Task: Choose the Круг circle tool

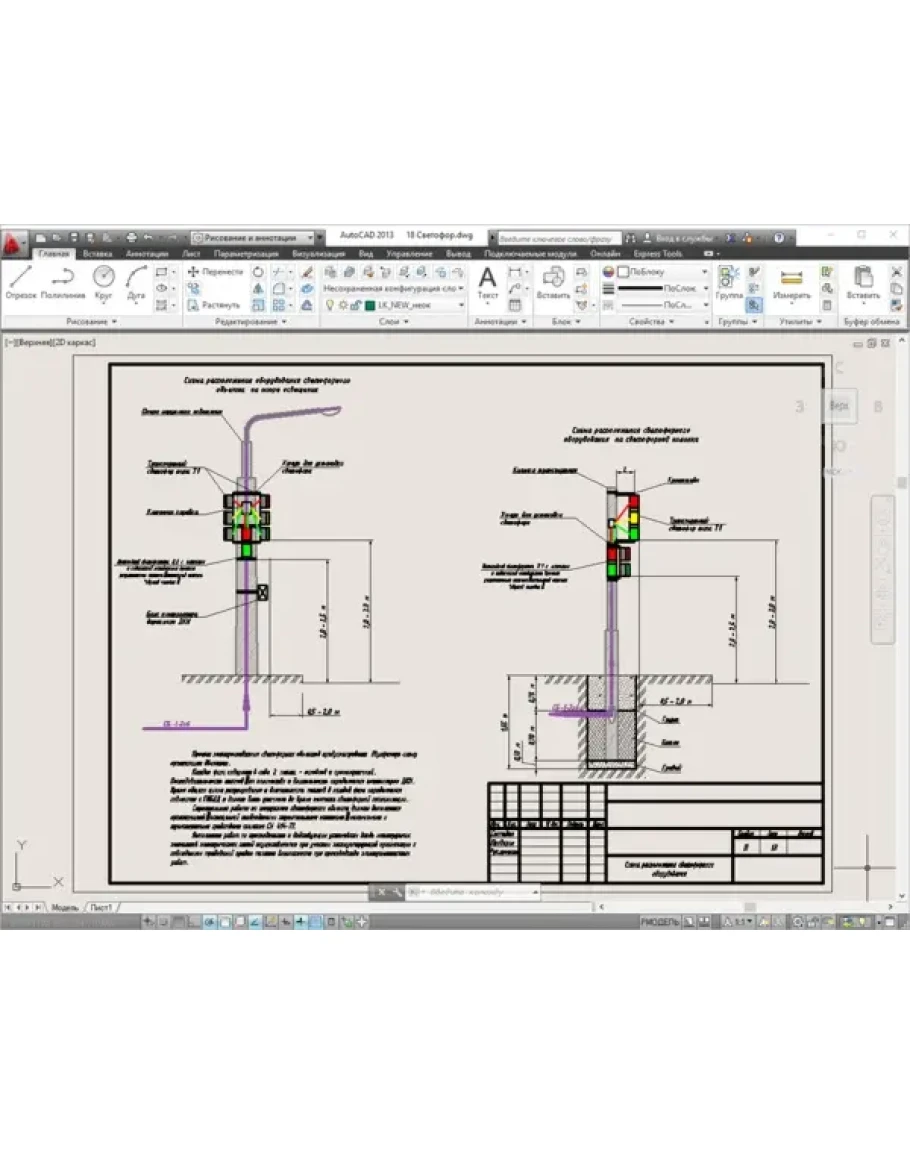Action: (103, 281)
